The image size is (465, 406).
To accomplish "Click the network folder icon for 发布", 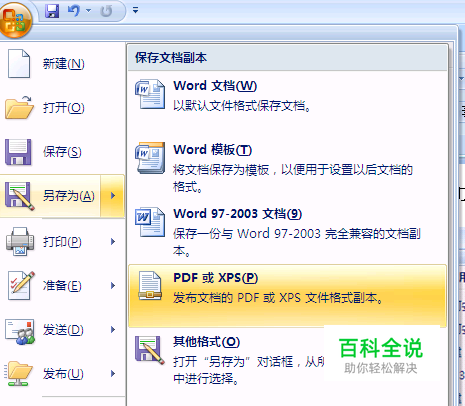I will 18,374.
